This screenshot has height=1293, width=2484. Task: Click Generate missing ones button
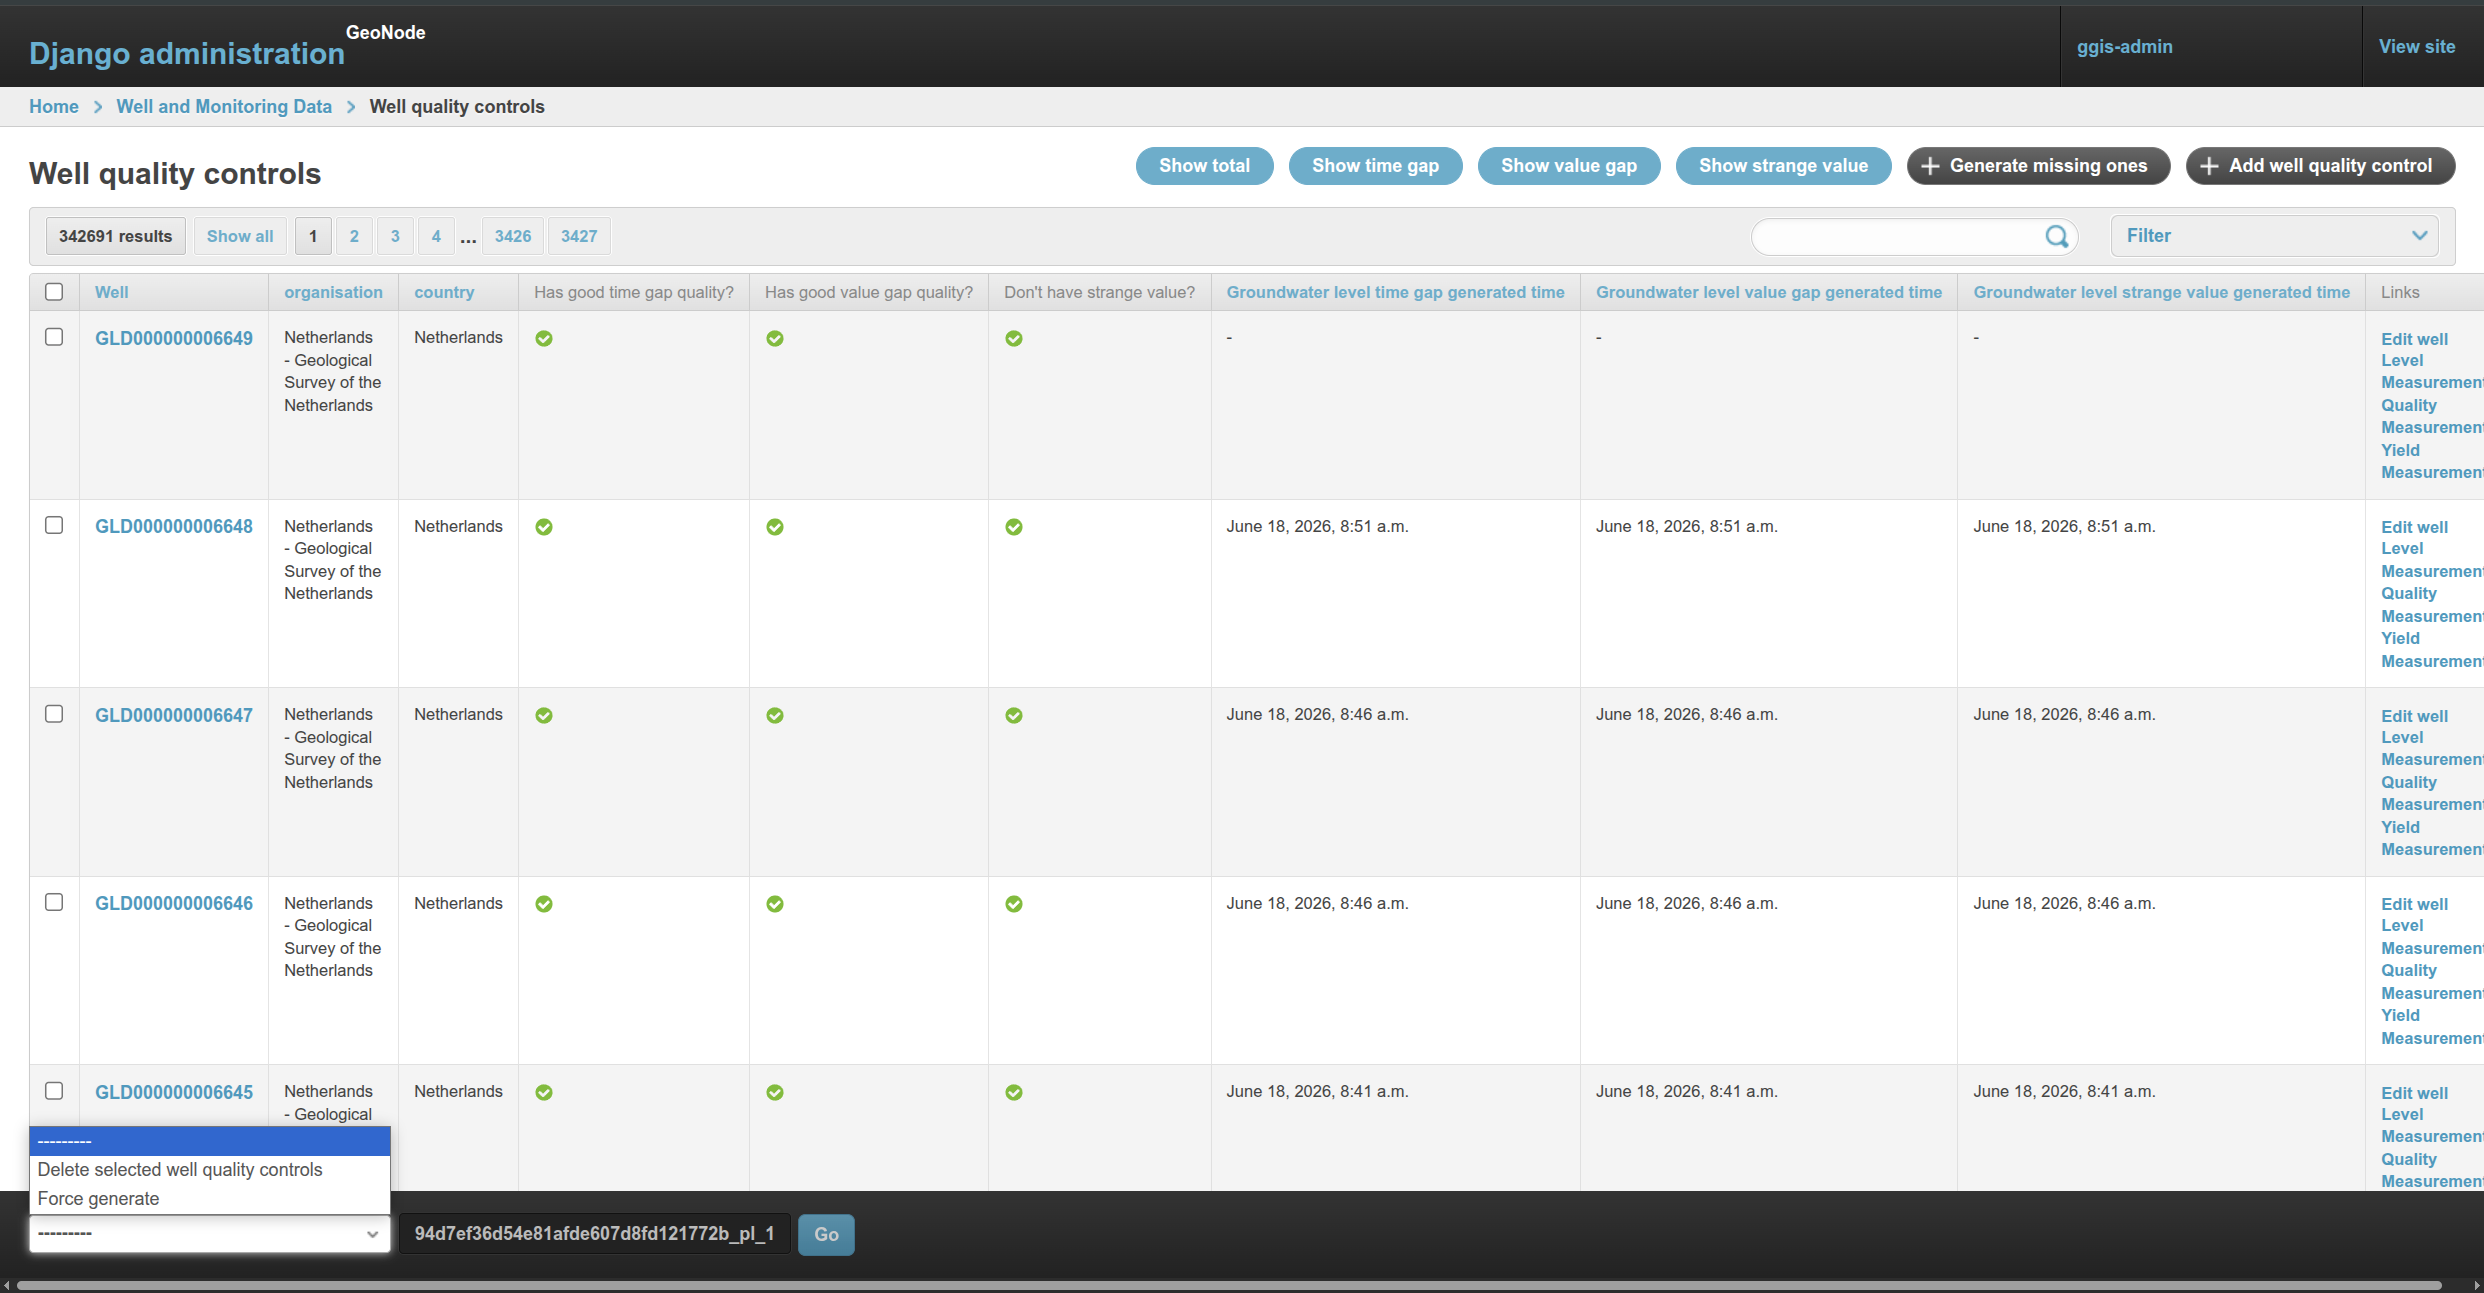click(2038, 166)
